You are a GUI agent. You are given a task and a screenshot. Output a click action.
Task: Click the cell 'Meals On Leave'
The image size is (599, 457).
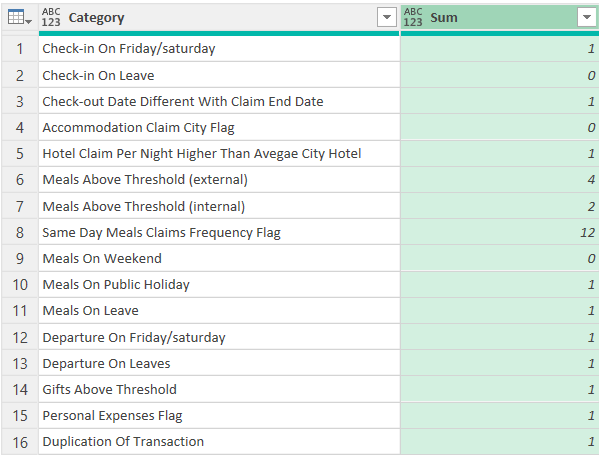pos(219,311)
